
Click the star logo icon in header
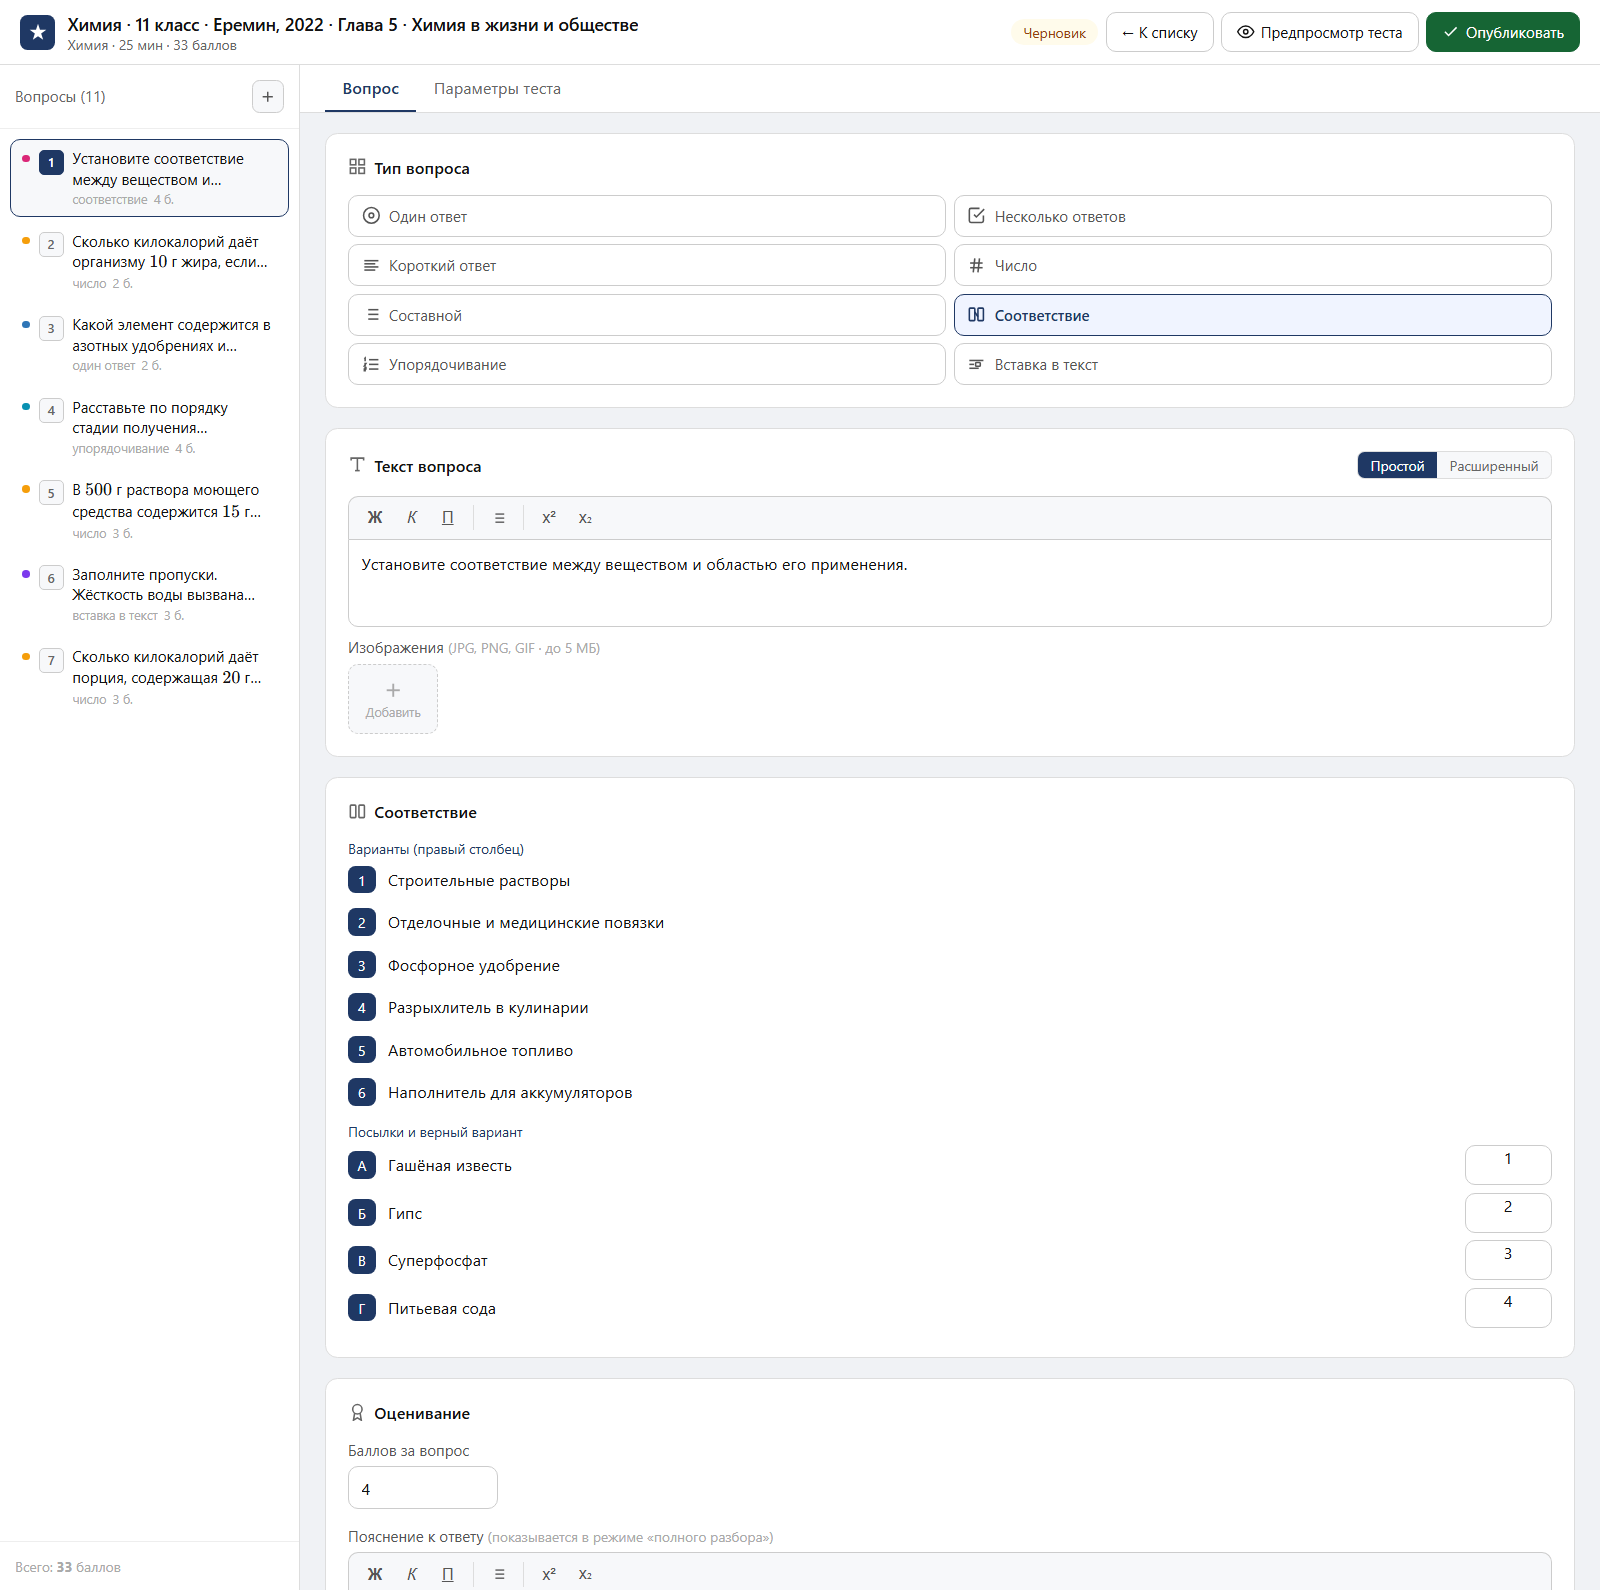(x=38, y=32)
